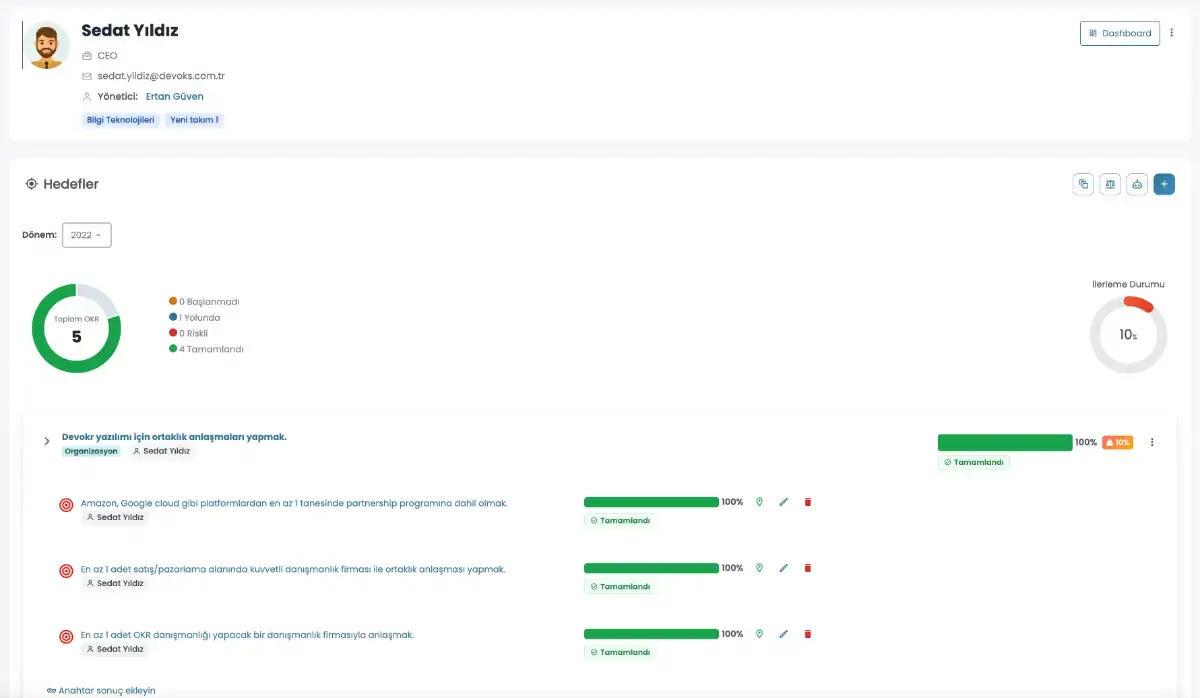The width and height of the screenshot is (1200, 698).
Task: Open the Dönem 2022 dropdown
Action: (x=87, y=235)
